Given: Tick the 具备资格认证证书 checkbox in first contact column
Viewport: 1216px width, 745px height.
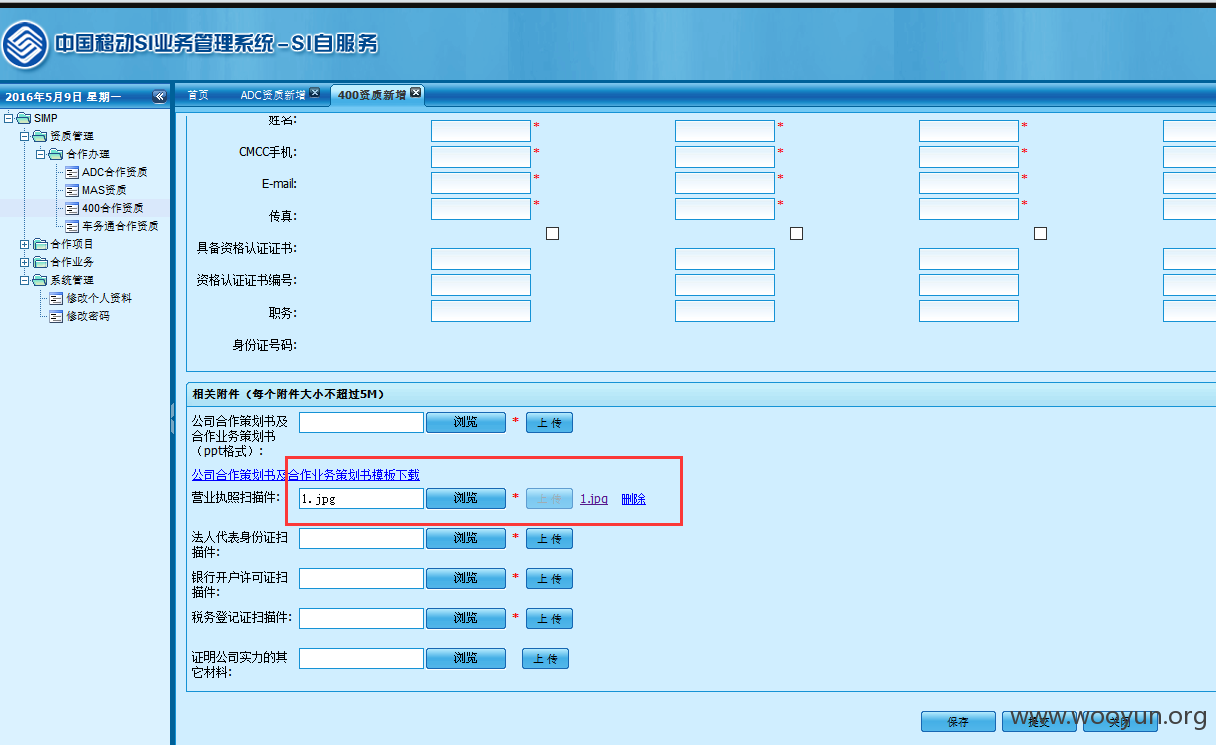Looking at the screenshot, I should [552, 233].
